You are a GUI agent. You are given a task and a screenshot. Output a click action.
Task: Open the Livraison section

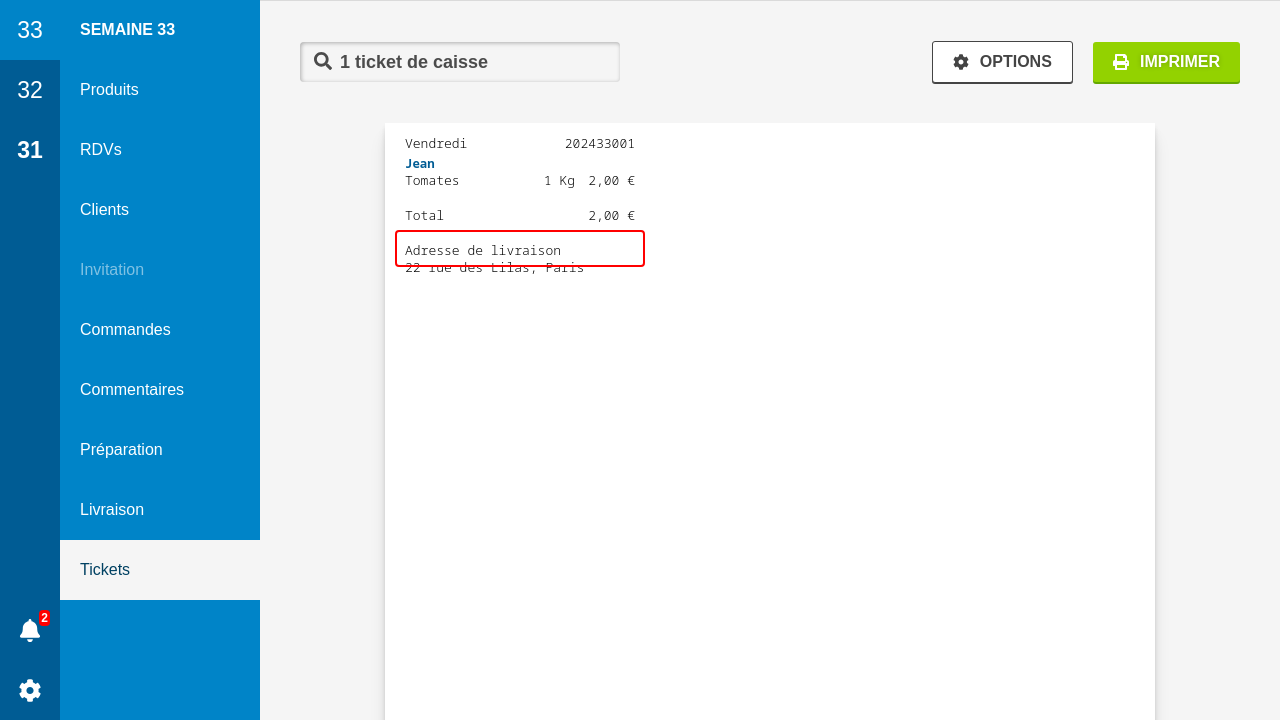pos(112,510)
